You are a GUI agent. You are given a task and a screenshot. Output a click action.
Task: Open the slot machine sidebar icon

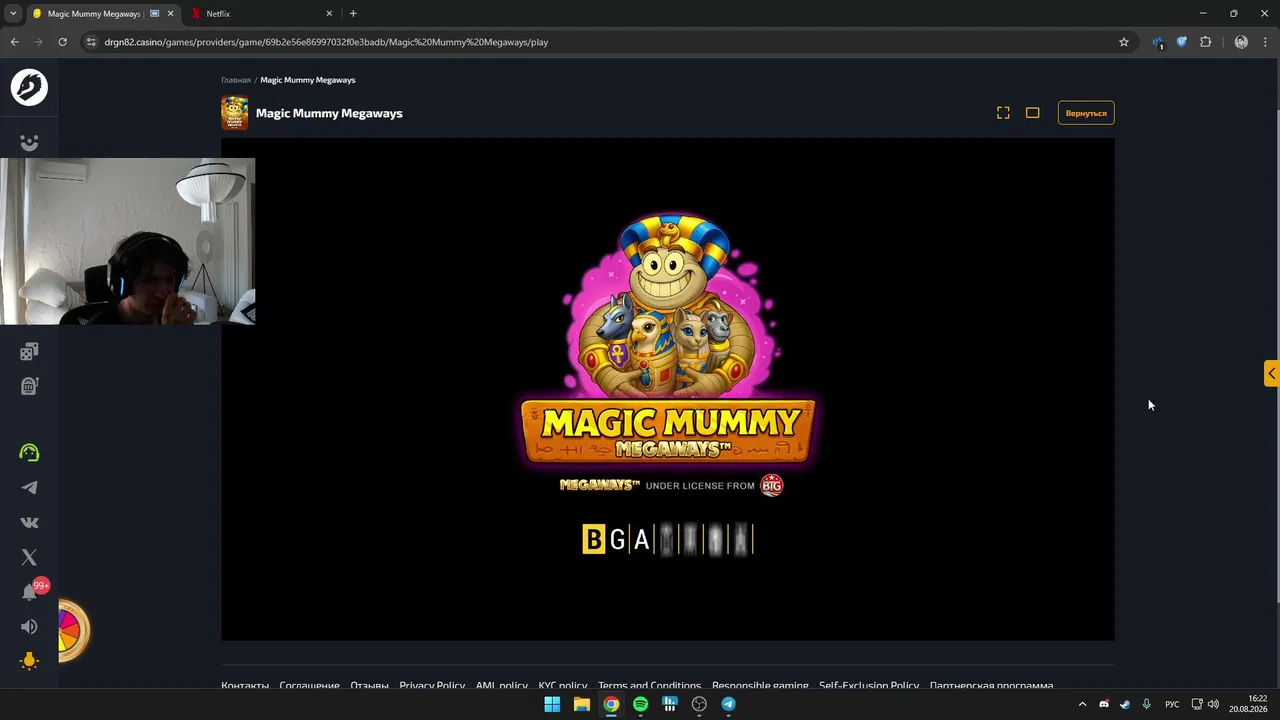pos(29,386)
